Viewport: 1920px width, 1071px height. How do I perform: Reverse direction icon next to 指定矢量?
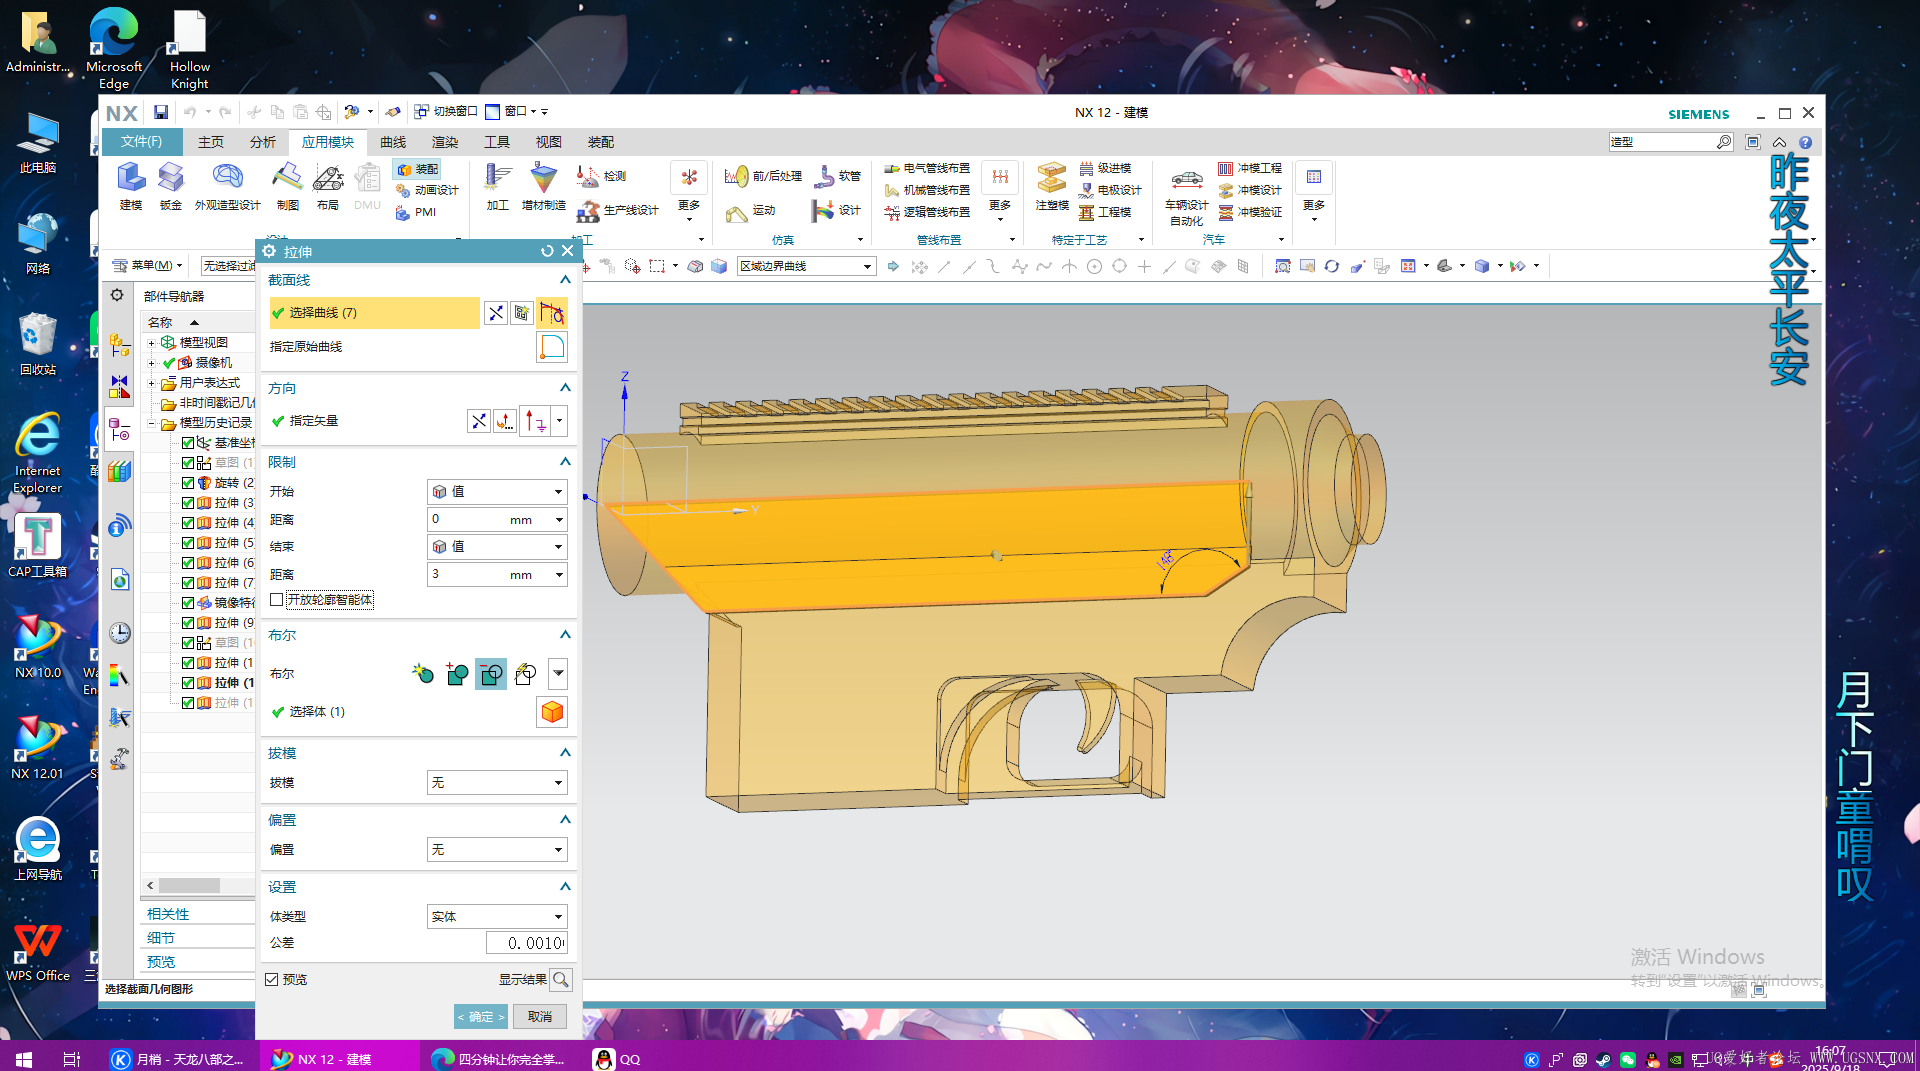[x=479, y=421]
